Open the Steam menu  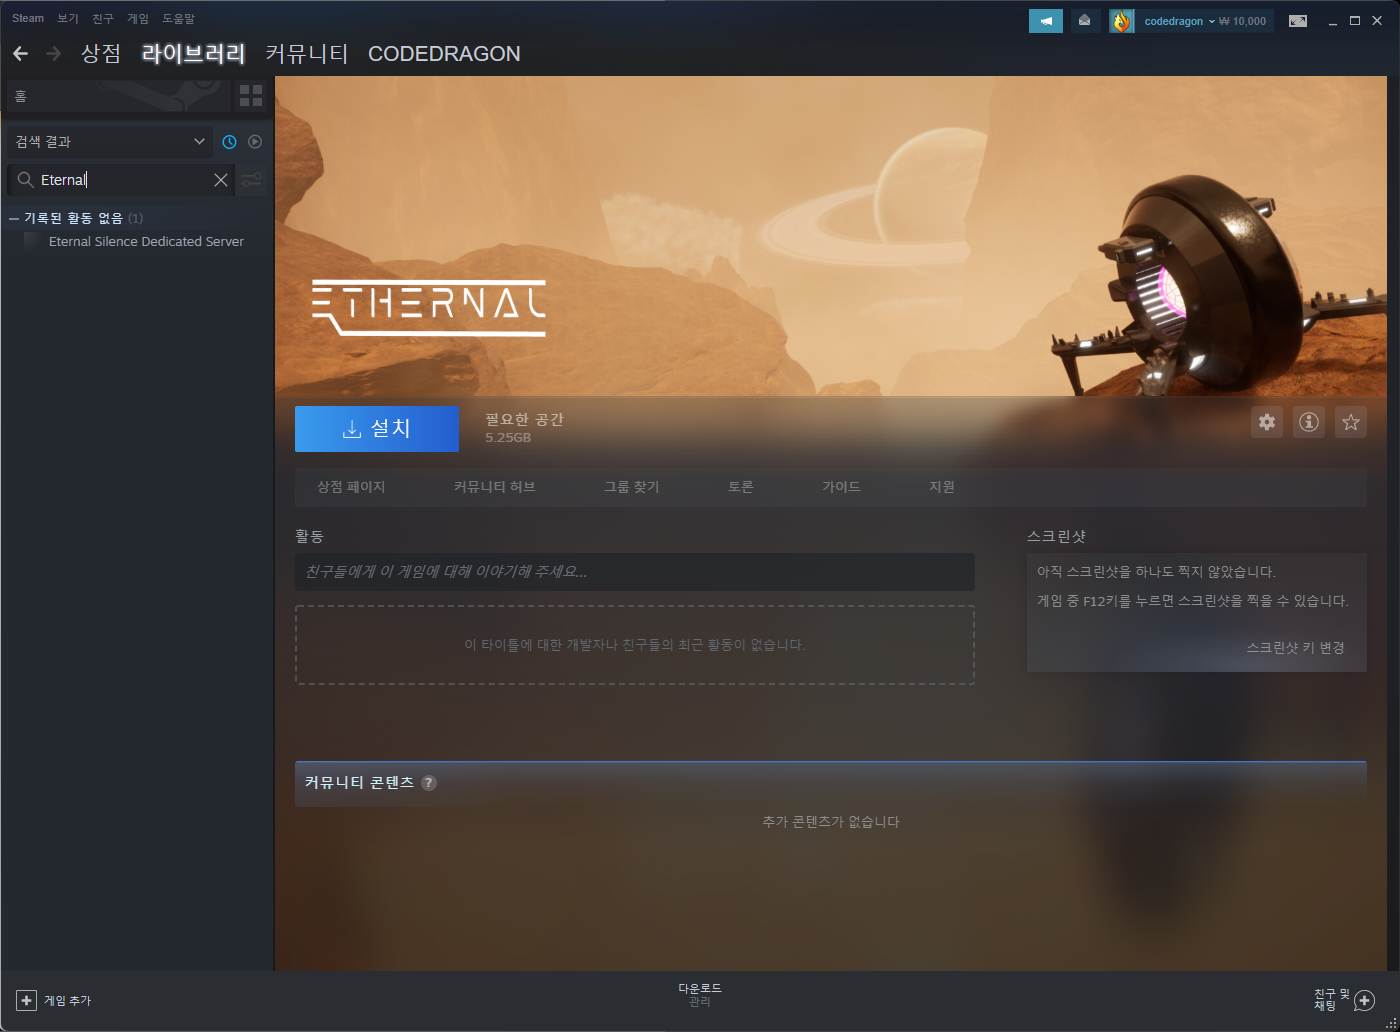click(x=28, y=19)
